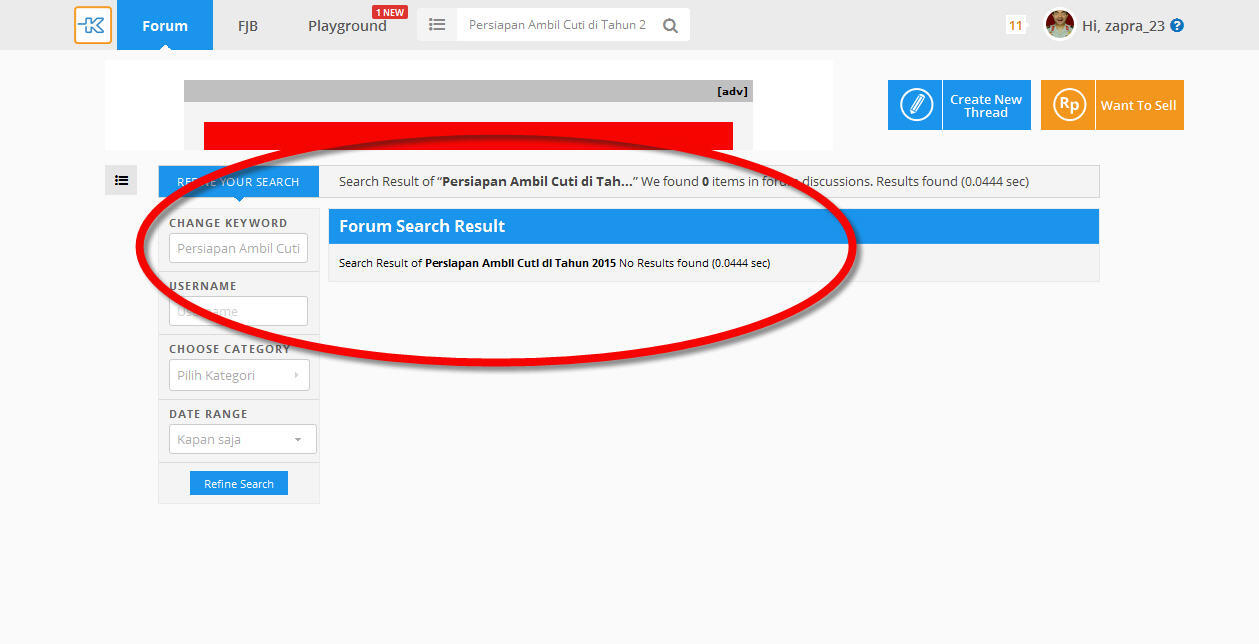Click the pencil icon for new thread
The width and height of the screenshot is (1259, 644).
(916, 105)
